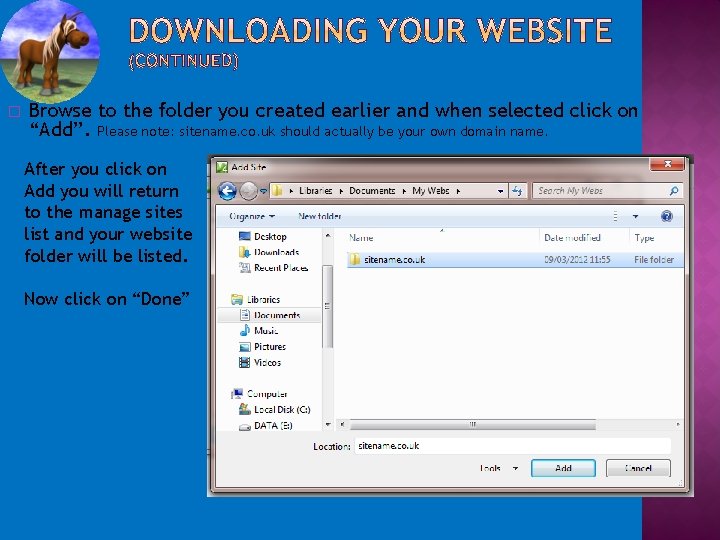720x540 pixels.
Task: Sort by the Type column header
Action: (644, 238)
